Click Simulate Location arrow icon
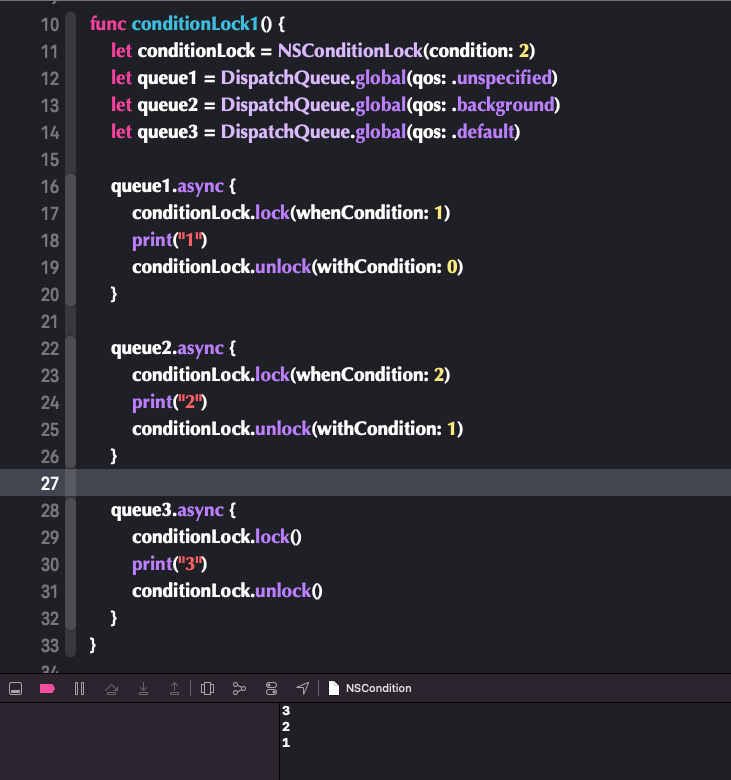 coord(303,688)
